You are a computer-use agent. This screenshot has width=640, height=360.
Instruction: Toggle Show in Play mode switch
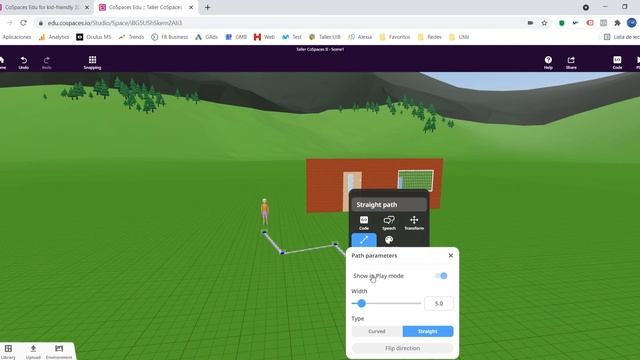[x=441, y=276]
